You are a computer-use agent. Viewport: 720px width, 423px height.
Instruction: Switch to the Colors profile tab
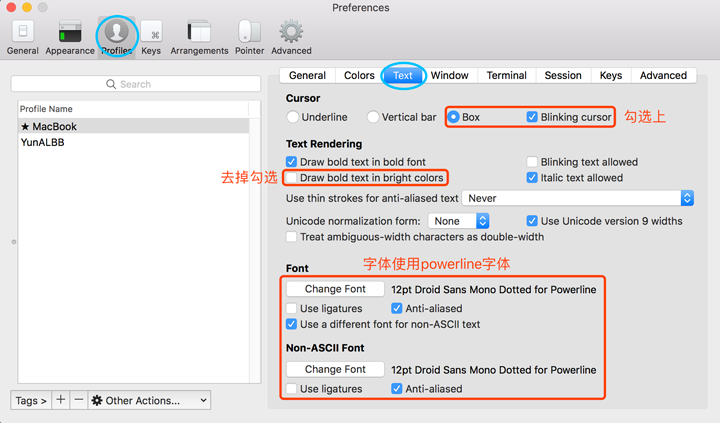pyautogui.click(x=359, y=75)
